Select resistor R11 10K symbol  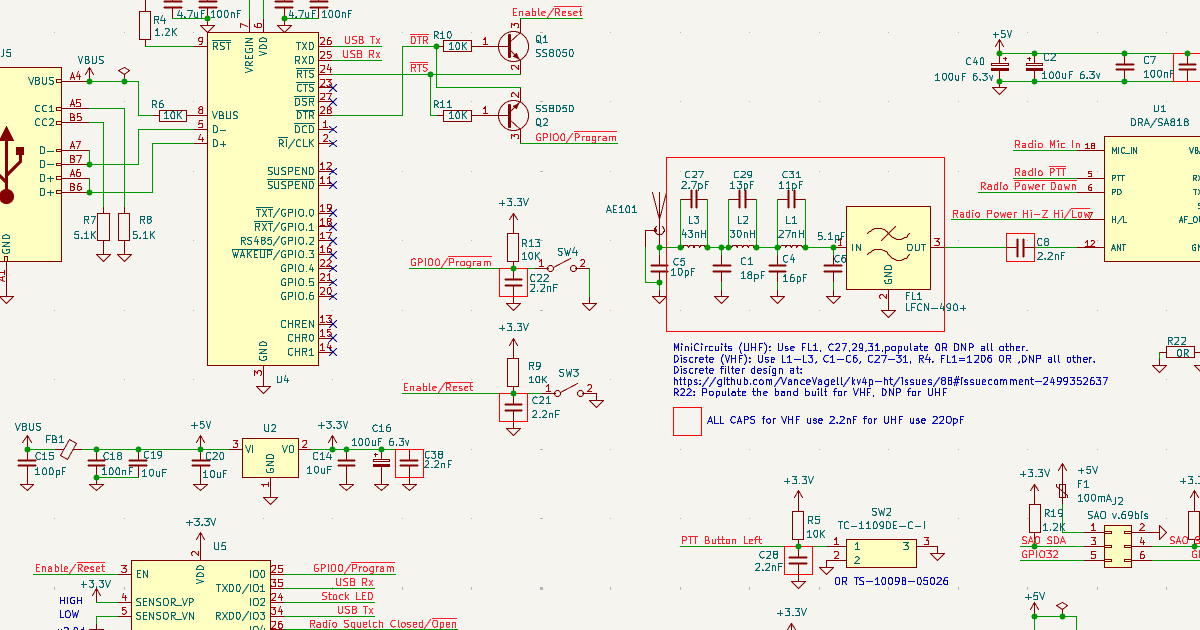pos(458,116)
